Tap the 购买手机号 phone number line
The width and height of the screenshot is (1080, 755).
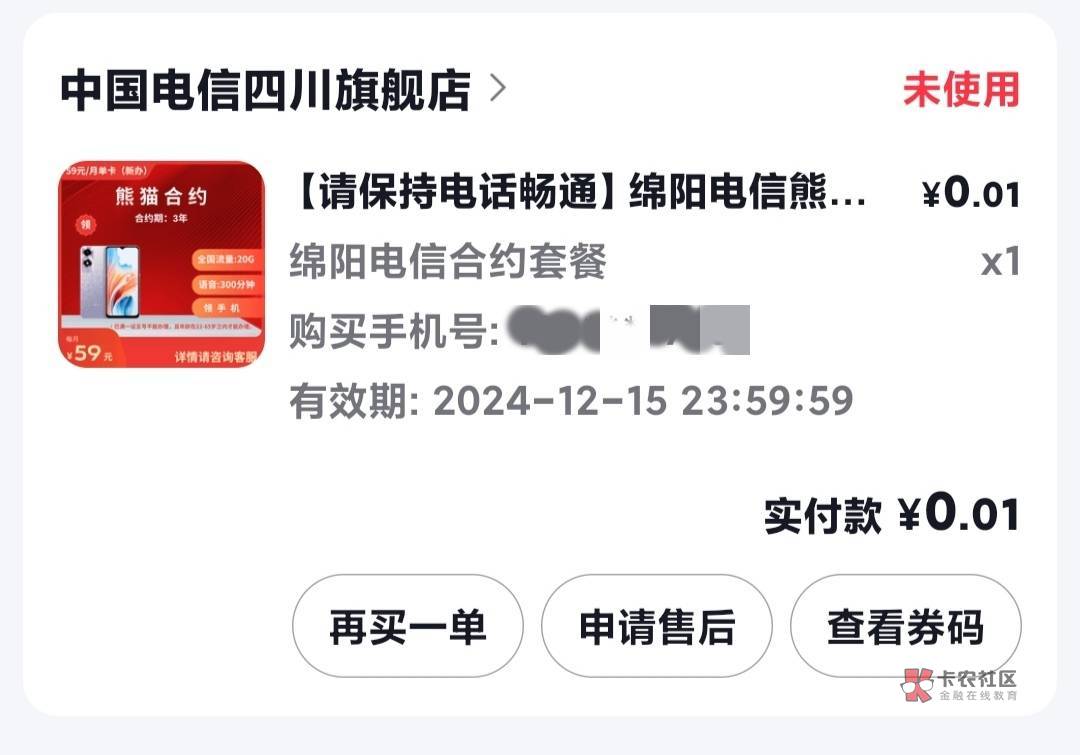click(519, 331)
